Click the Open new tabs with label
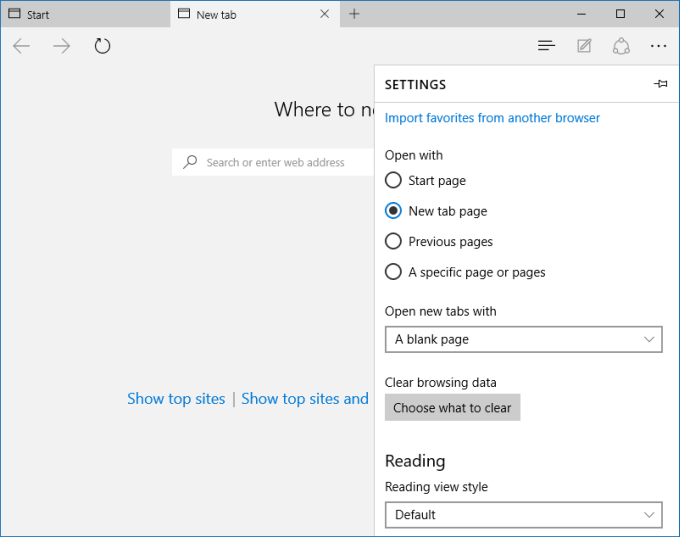This screenshot has height=537, width=680. (x=440, y=311)
